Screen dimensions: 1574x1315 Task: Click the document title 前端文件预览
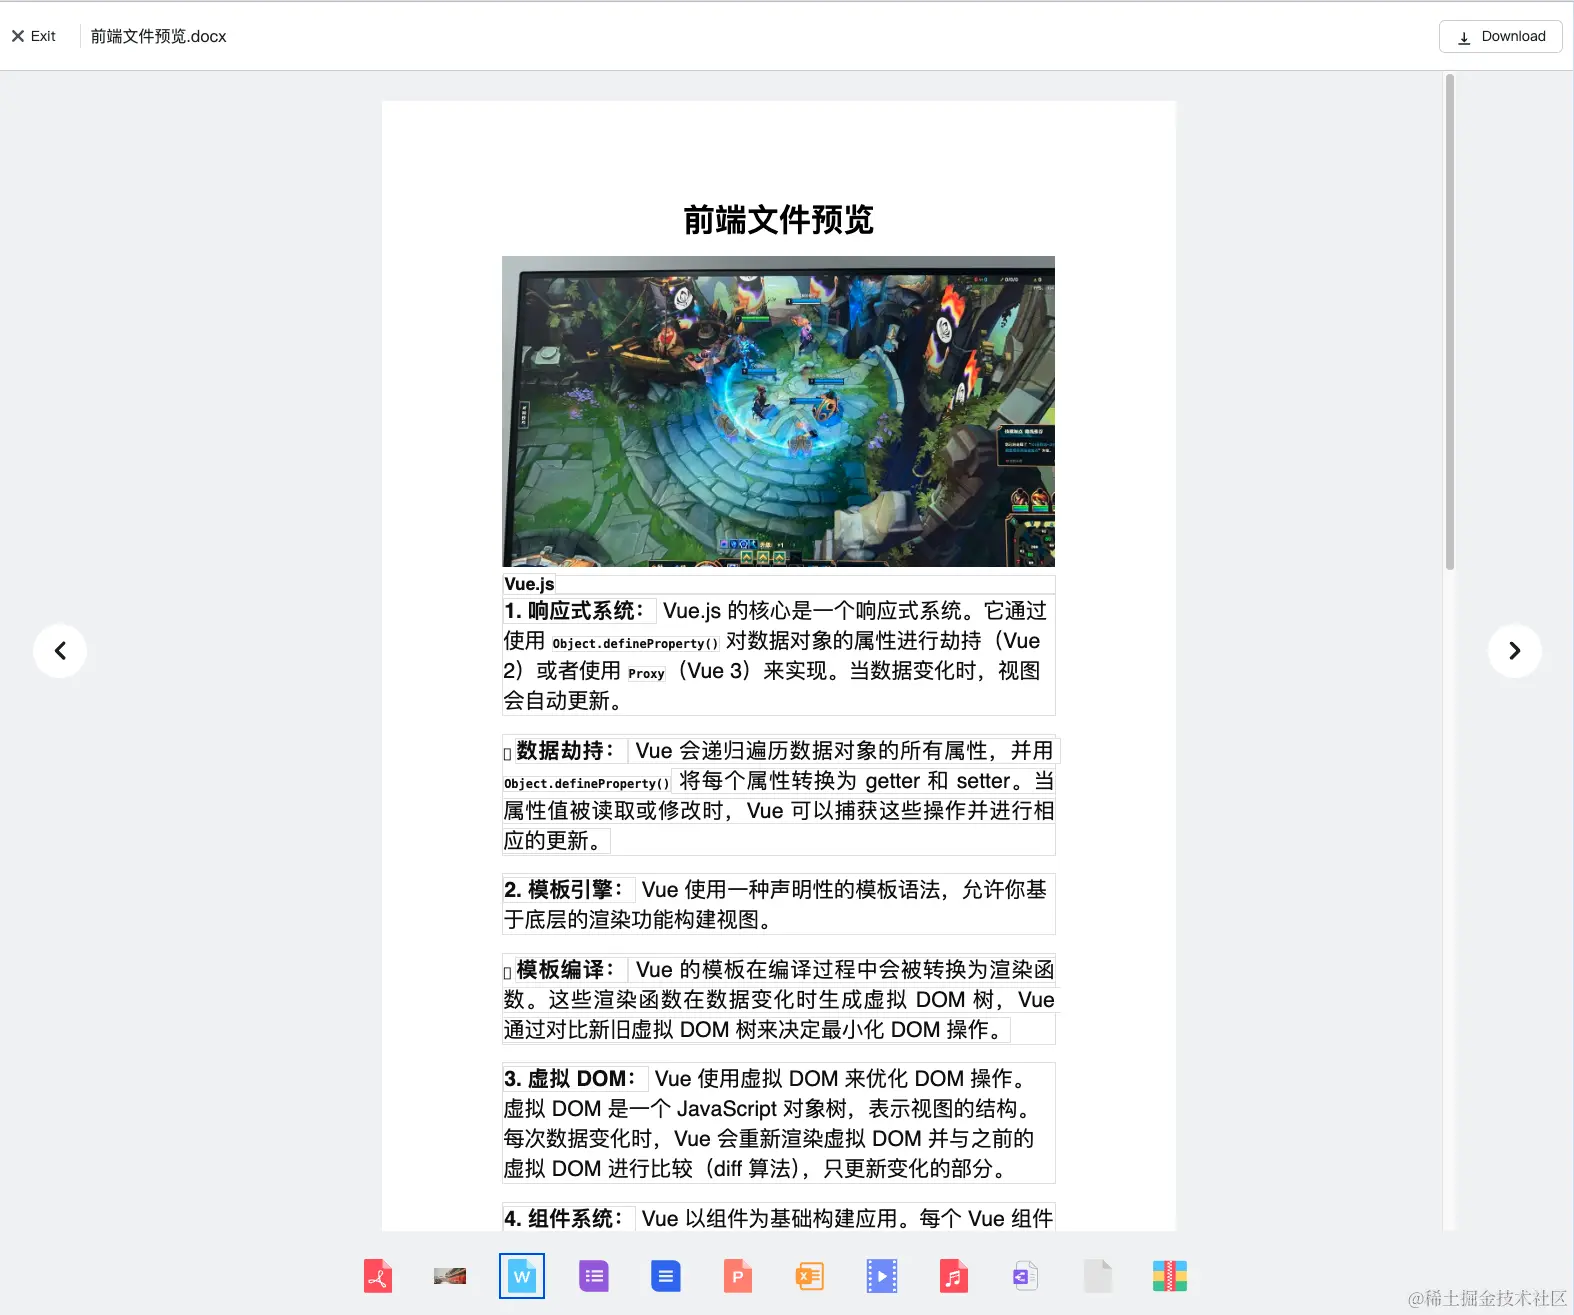click(x=778, y=219)
